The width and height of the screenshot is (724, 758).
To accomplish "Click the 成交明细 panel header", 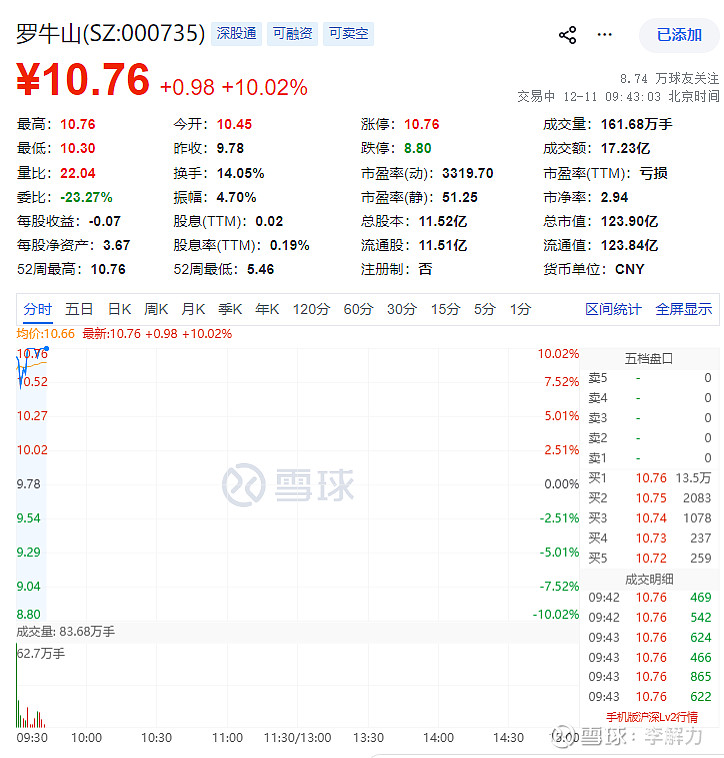I will [649, 579].
